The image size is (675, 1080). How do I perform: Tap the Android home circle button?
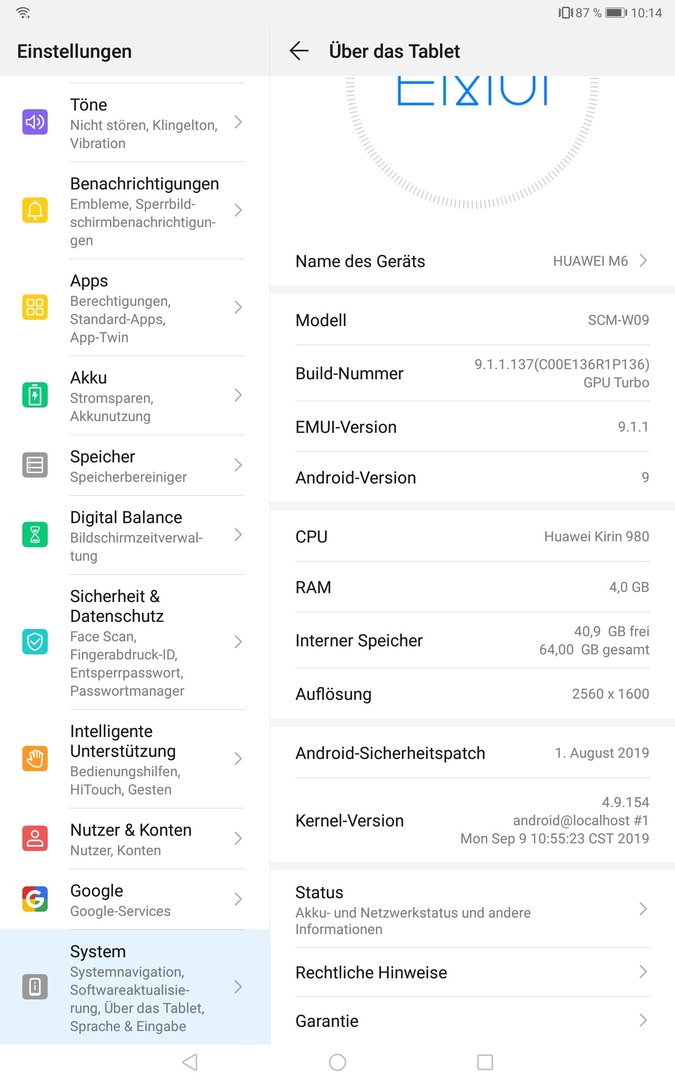coord(338,1062)
